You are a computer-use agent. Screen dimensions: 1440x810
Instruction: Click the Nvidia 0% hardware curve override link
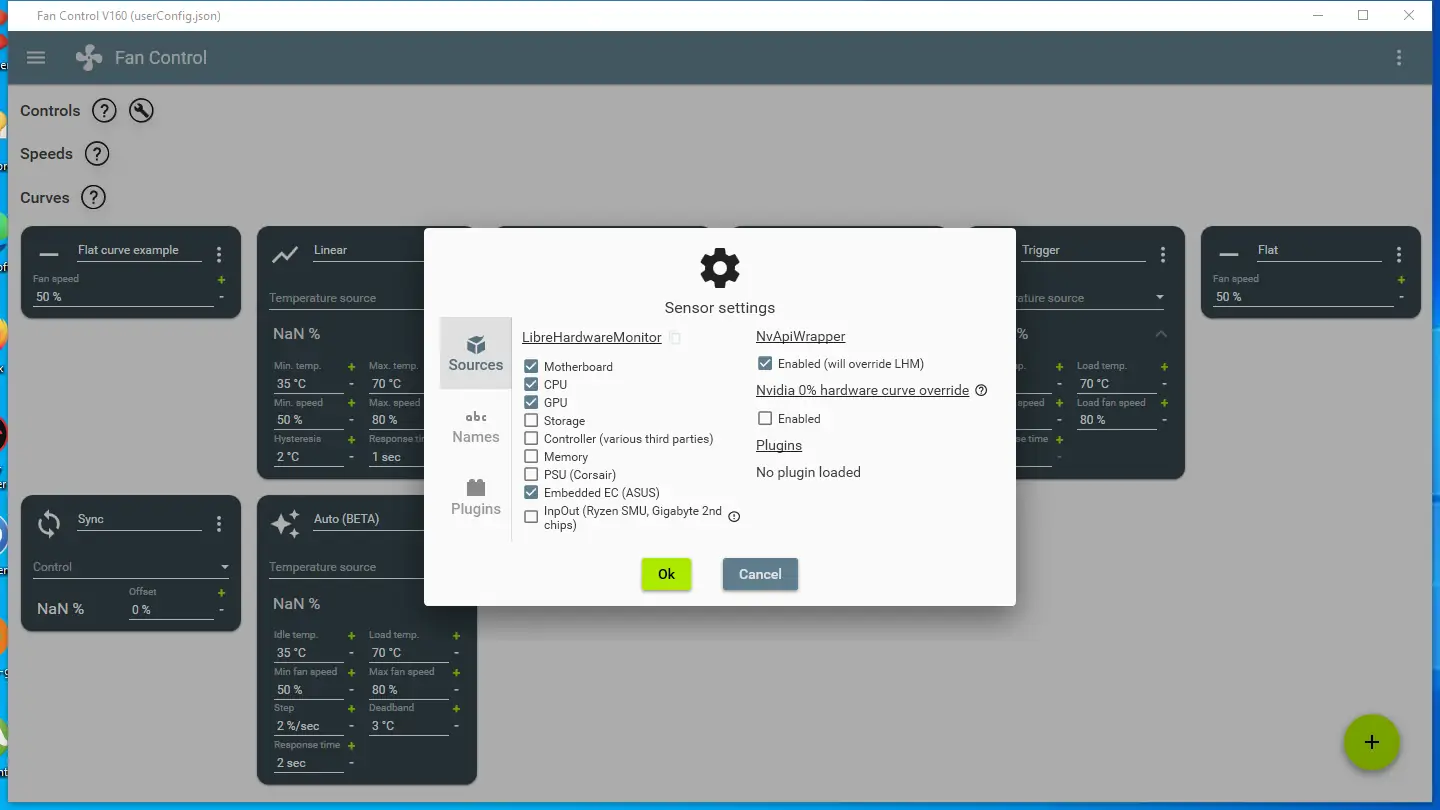tap(863, 390)
